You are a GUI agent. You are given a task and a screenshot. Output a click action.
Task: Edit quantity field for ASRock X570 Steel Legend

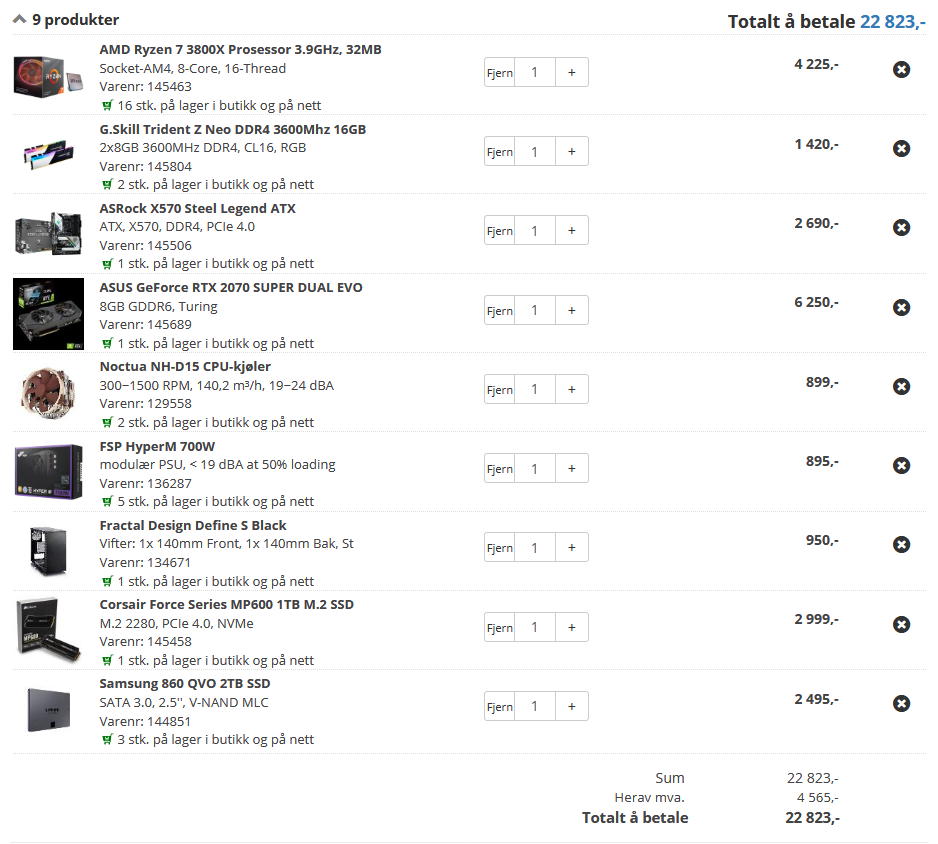pos(535,230)
